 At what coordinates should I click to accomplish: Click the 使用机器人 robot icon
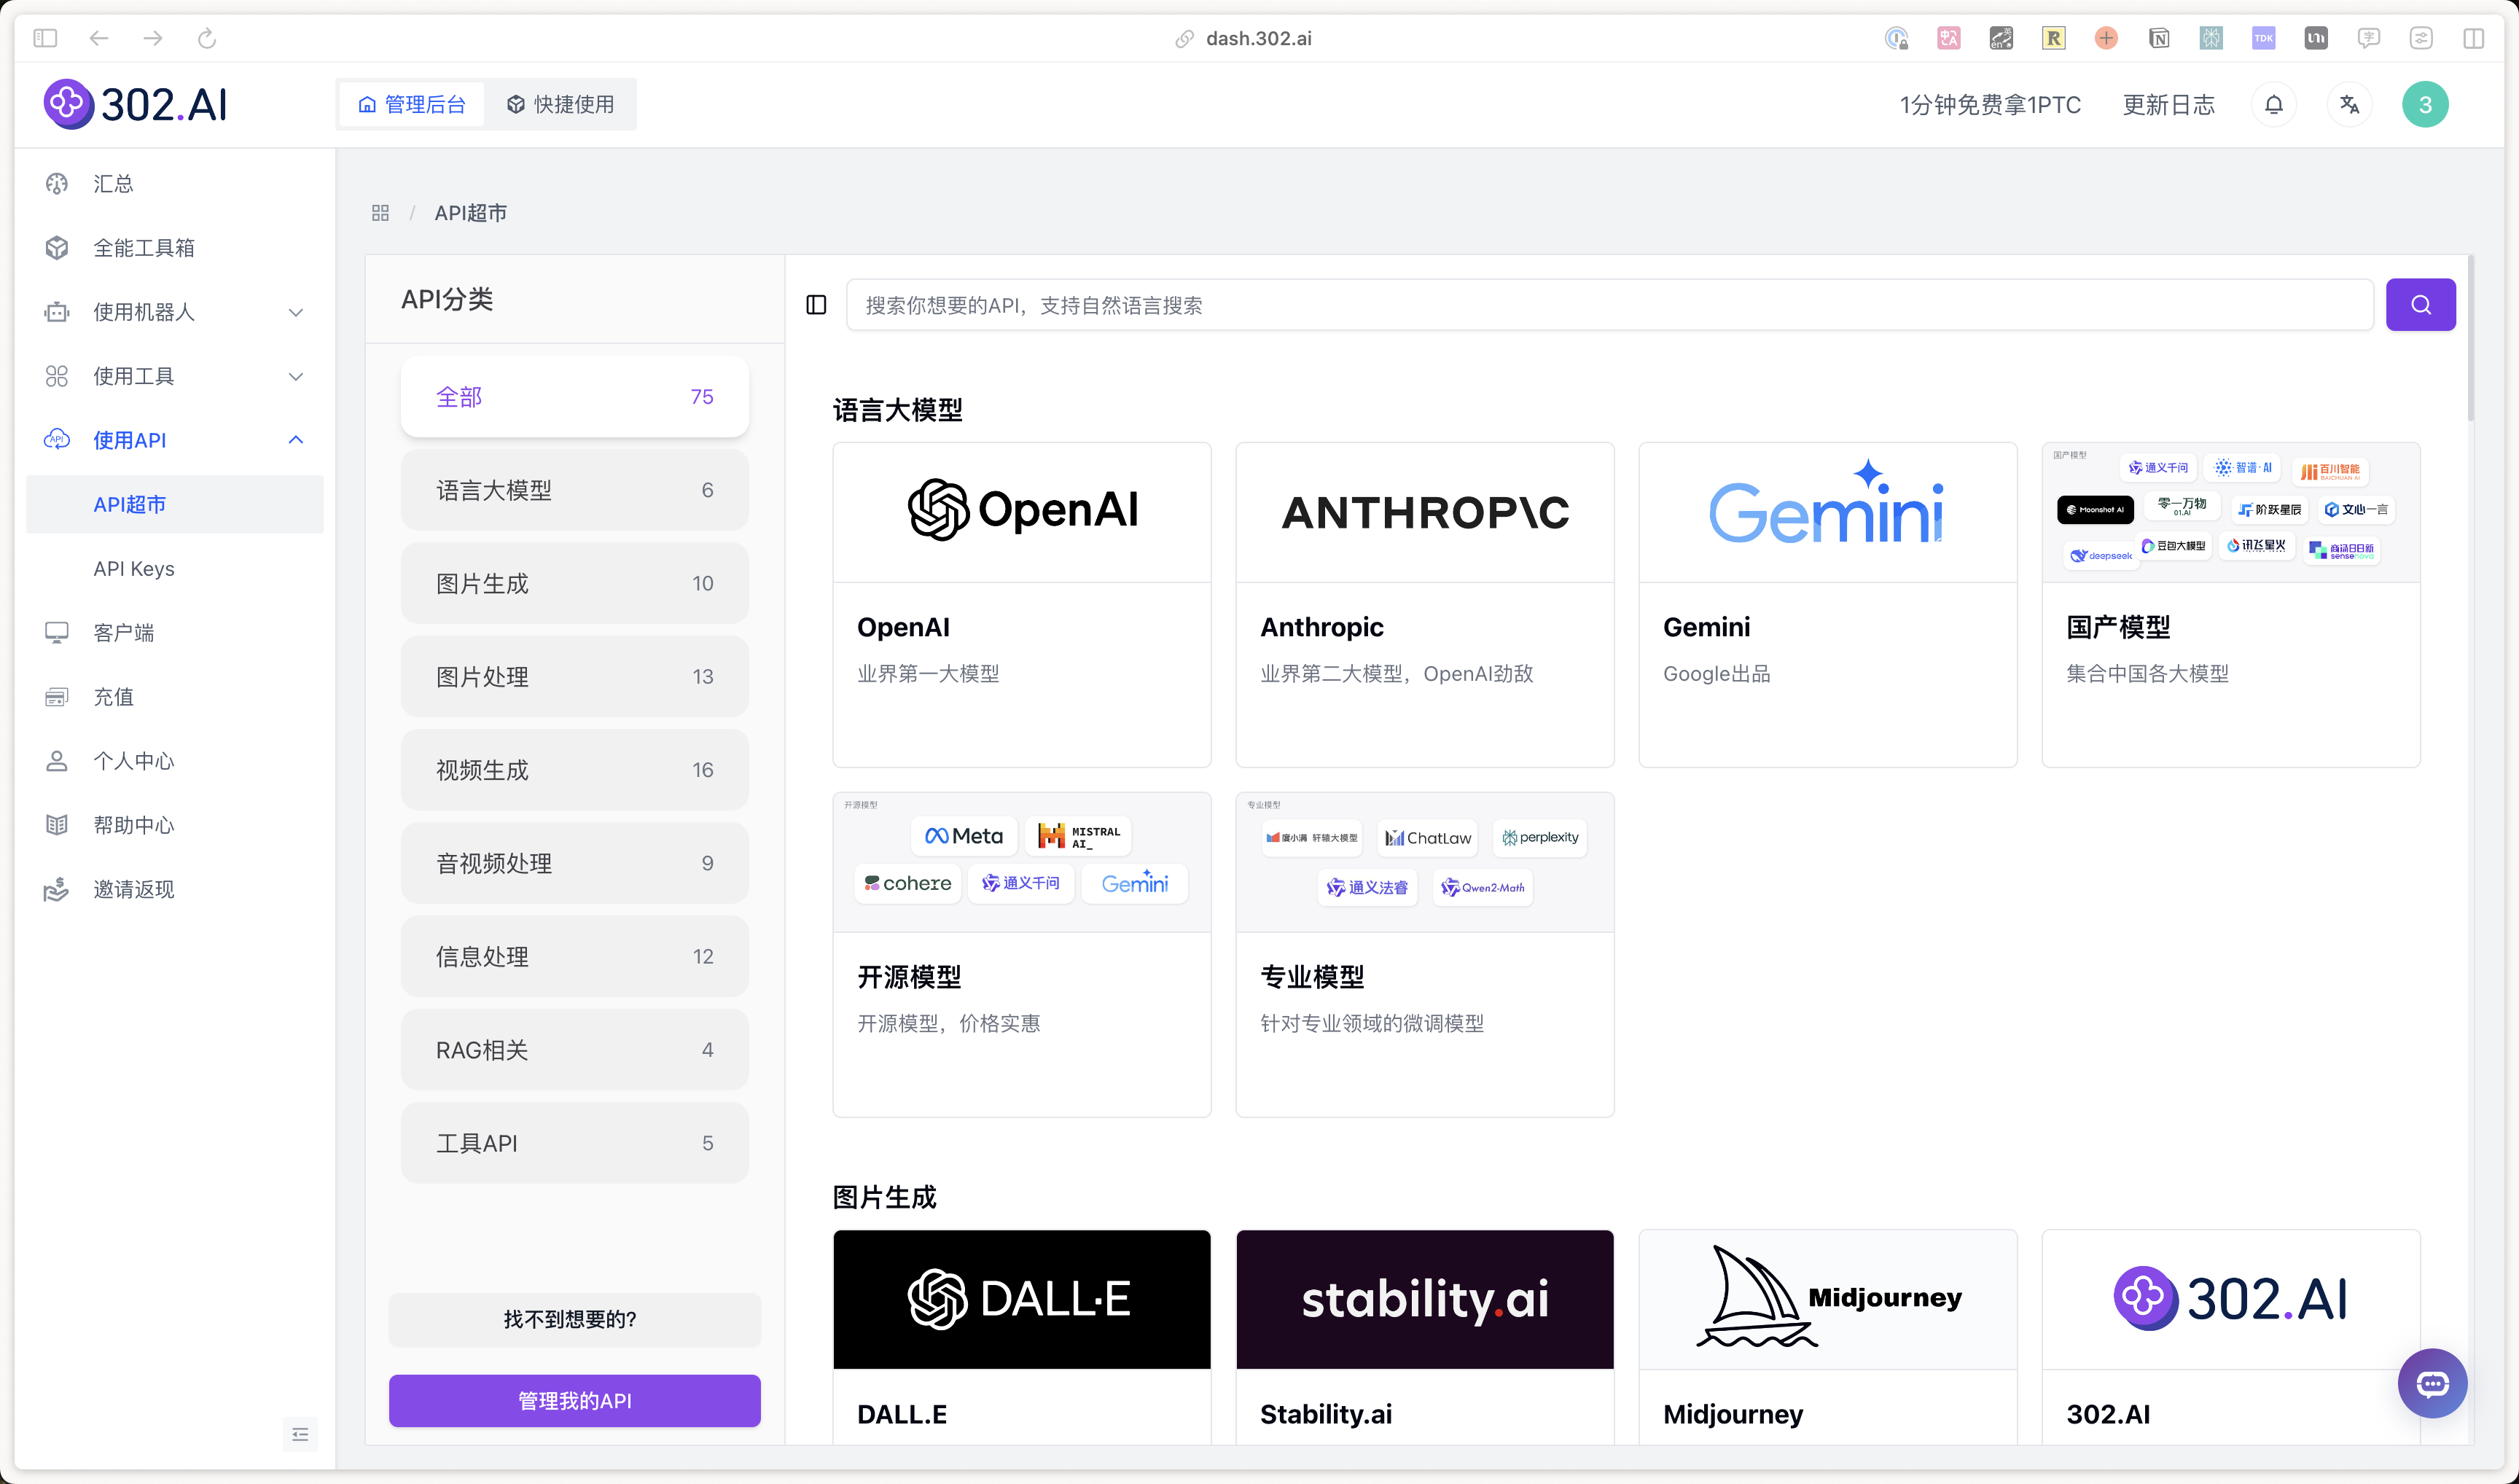coord(57,312)
